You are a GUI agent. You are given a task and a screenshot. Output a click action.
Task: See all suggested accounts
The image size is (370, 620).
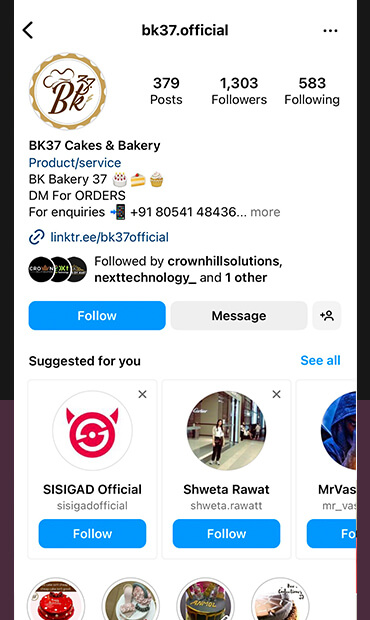coord(320,361)
